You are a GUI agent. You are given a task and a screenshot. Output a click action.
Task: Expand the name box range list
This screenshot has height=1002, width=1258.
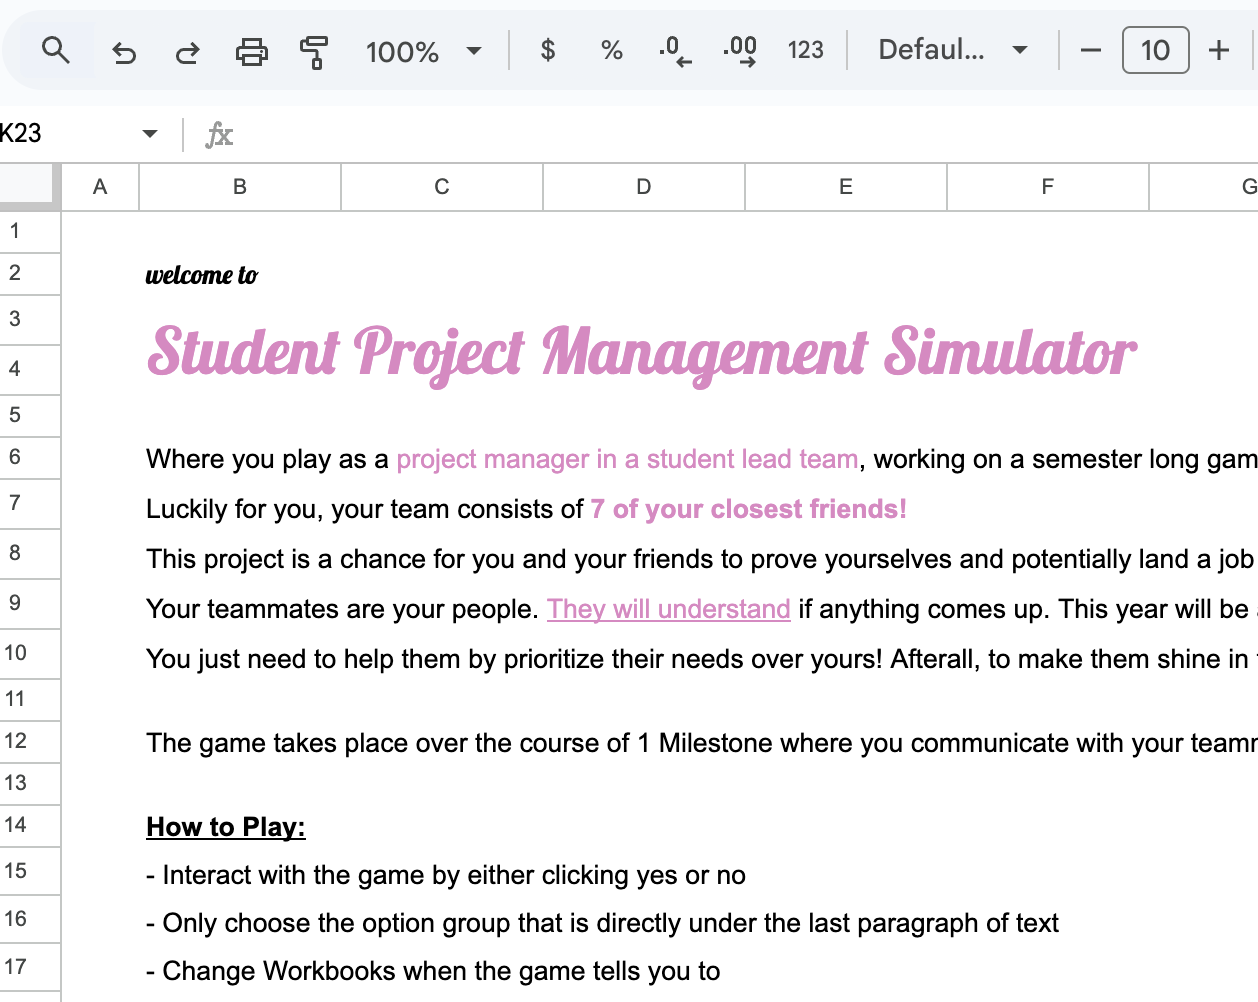point(149,133)
